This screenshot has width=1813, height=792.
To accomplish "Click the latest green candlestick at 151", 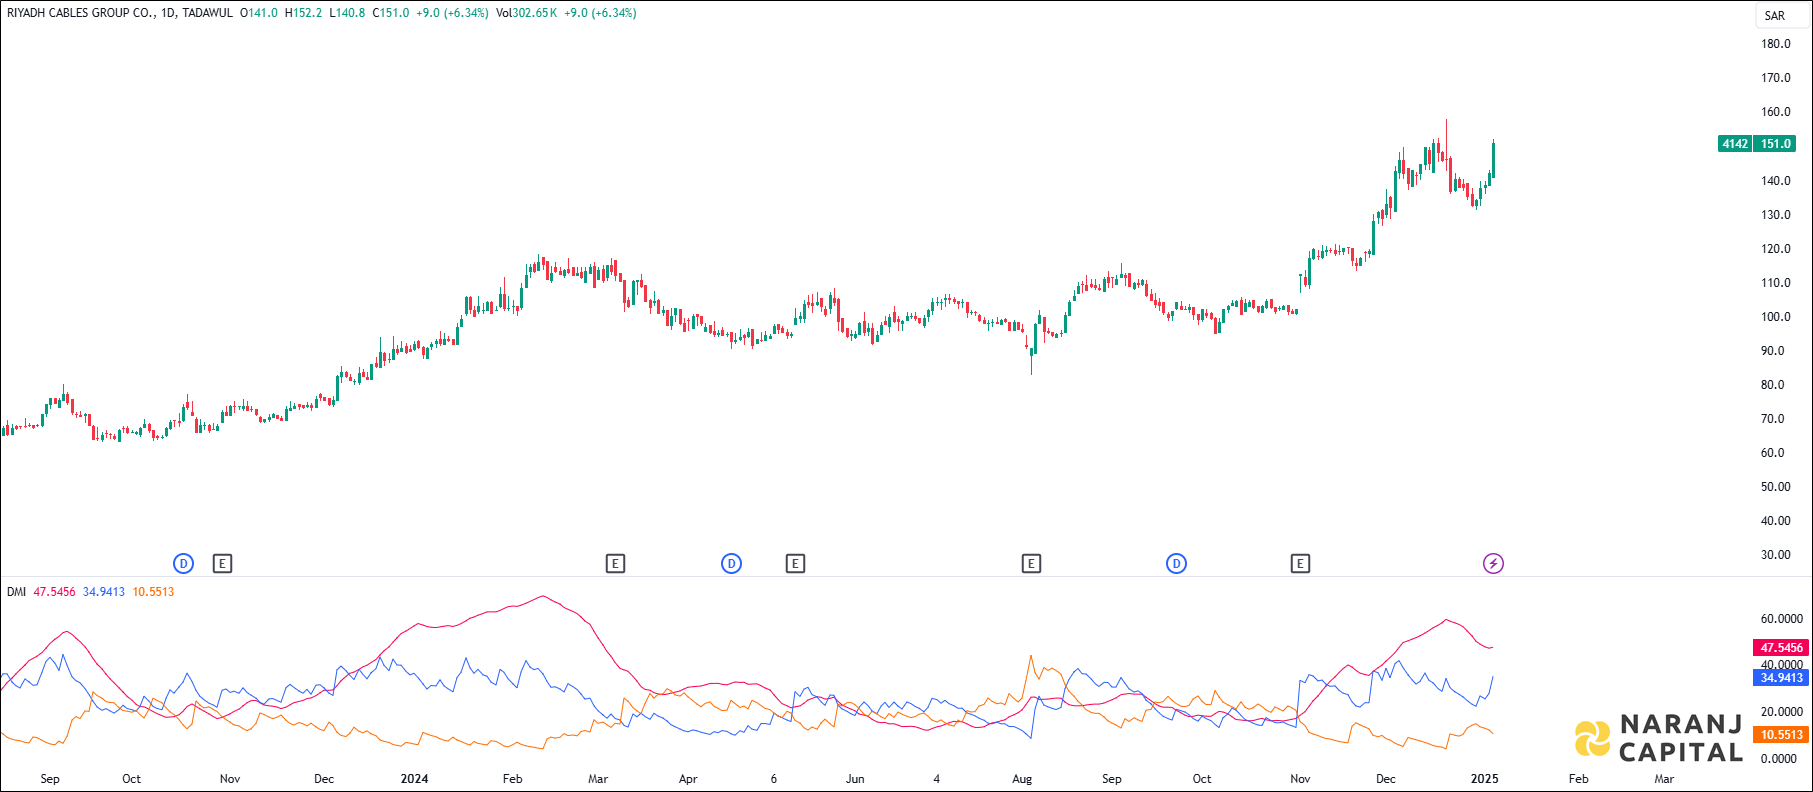I will coord(1493,159).
